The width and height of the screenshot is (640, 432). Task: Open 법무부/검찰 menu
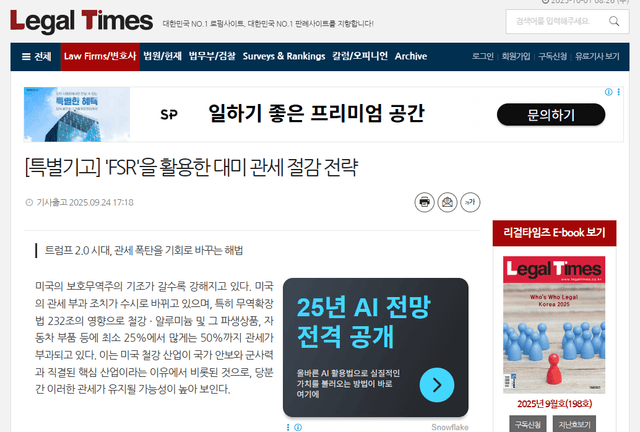(x=212, y=56)
